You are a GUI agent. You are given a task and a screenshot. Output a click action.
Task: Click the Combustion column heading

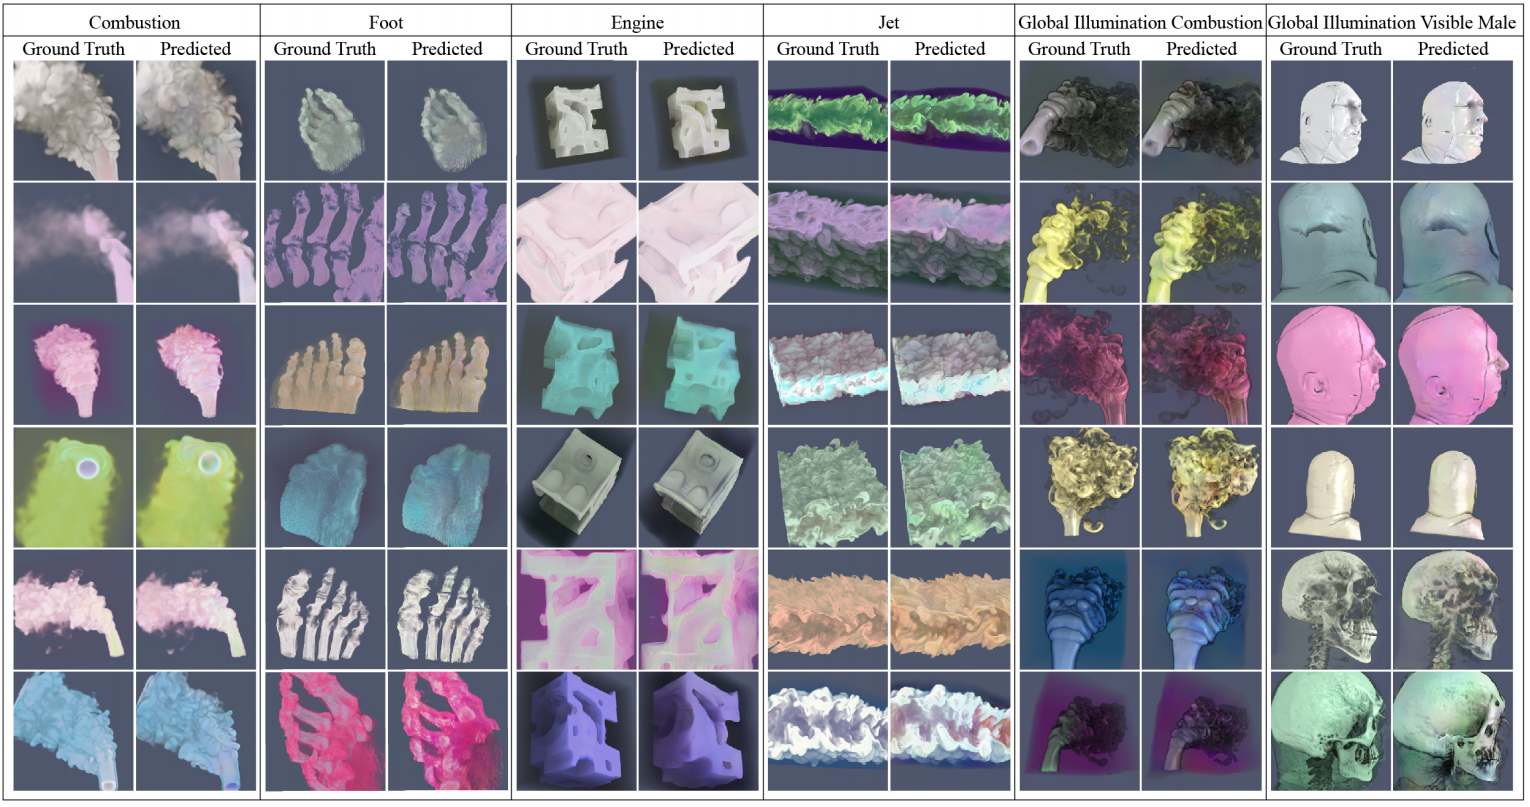(134, 22)
